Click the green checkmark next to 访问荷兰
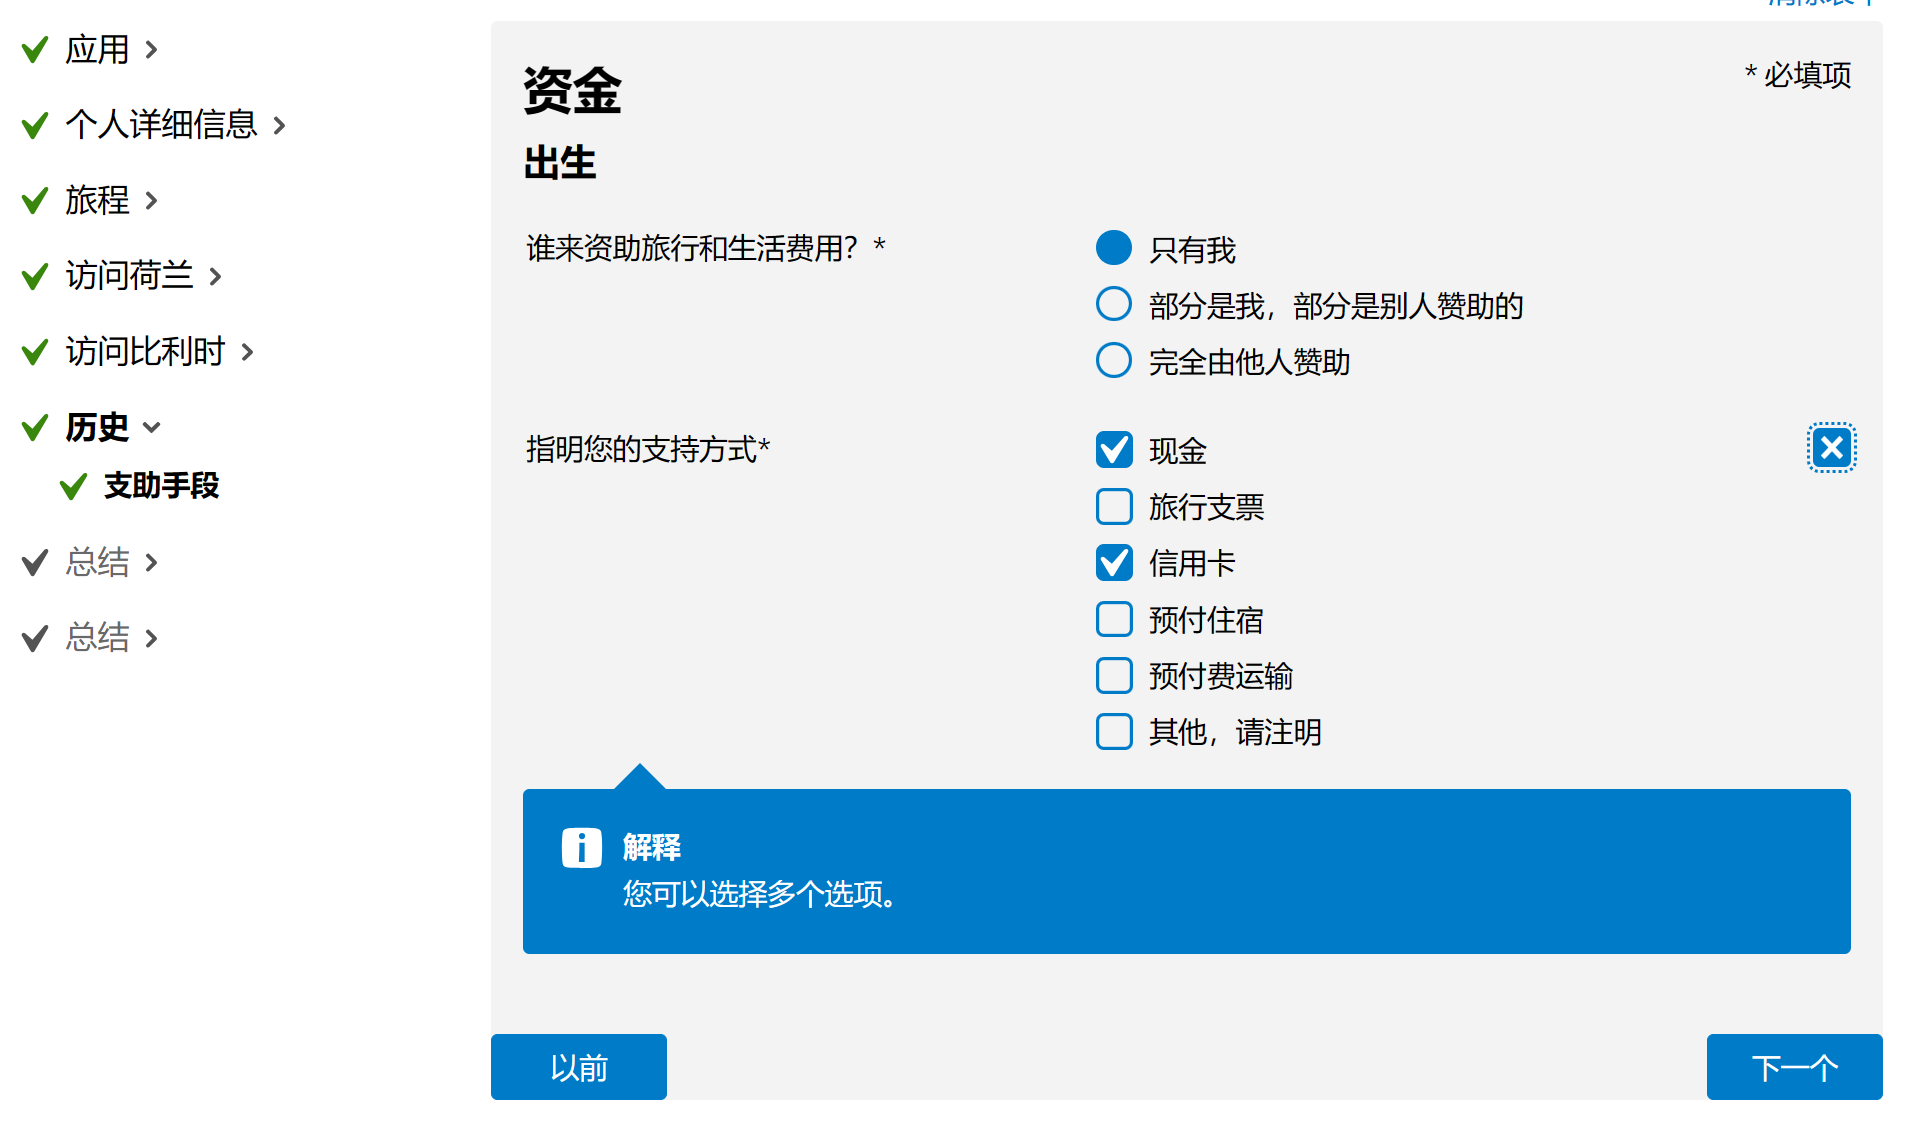Viewport: 1912px width, 1131px height. (35, 276)
